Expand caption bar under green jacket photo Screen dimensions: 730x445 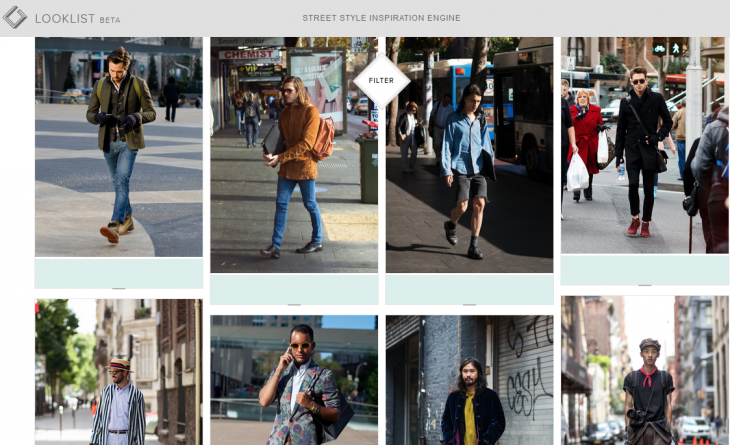point(119,272)
